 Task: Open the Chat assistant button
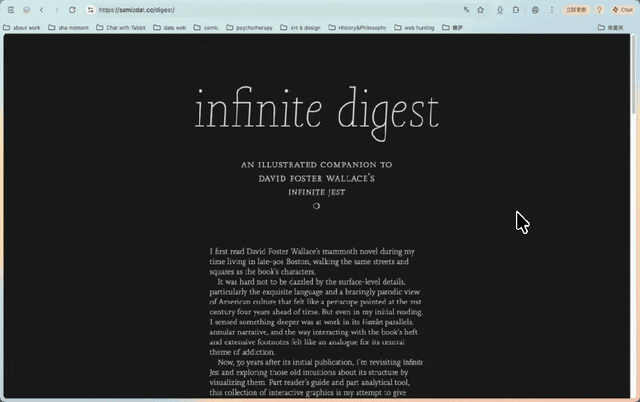622,10
